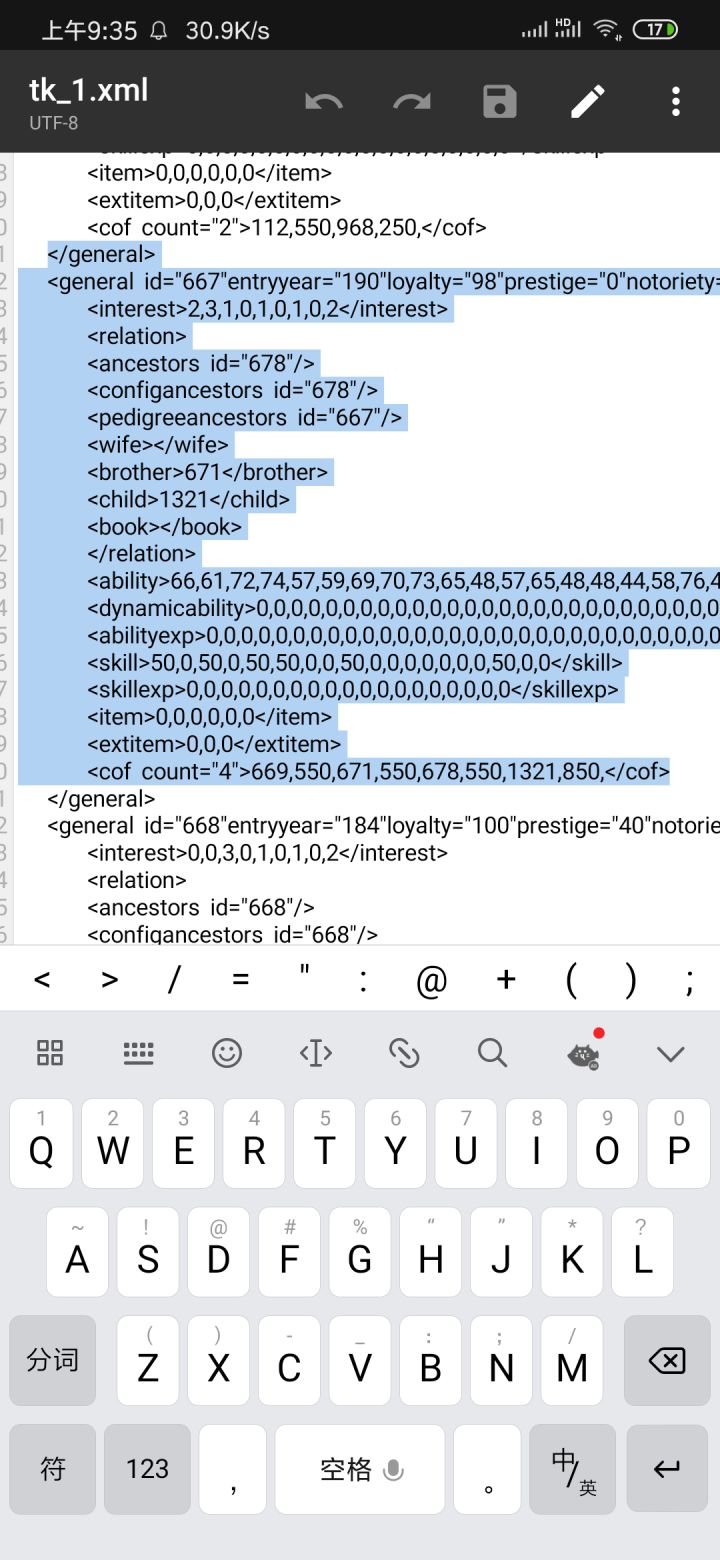
Task: Tap the H key
Action: coord(431,1252)
